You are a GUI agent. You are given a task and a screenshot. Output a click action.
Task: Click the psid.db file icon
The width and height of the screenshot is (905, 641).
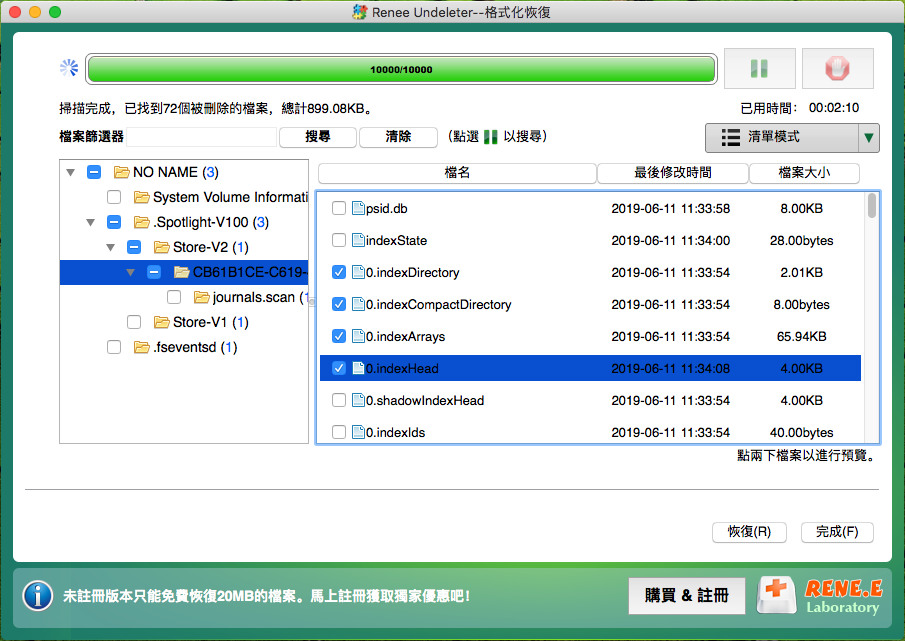(359, 209)
